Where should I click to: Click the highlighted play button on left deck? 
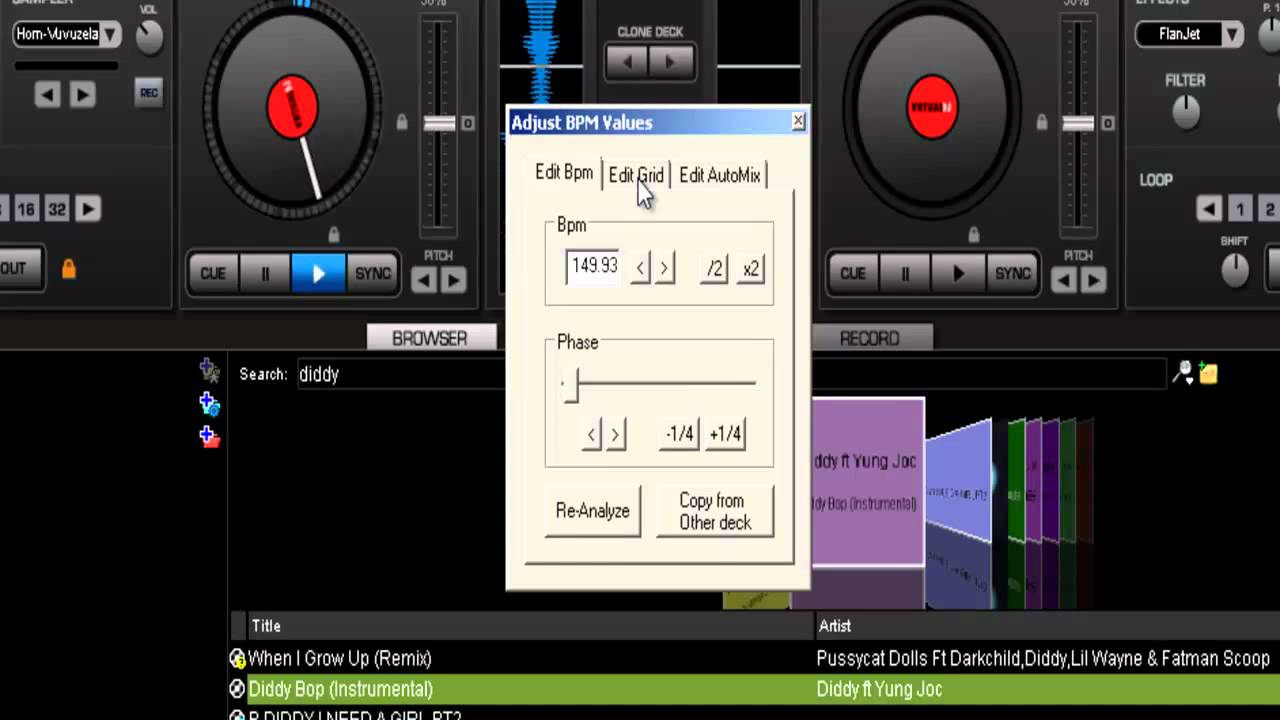318,273
